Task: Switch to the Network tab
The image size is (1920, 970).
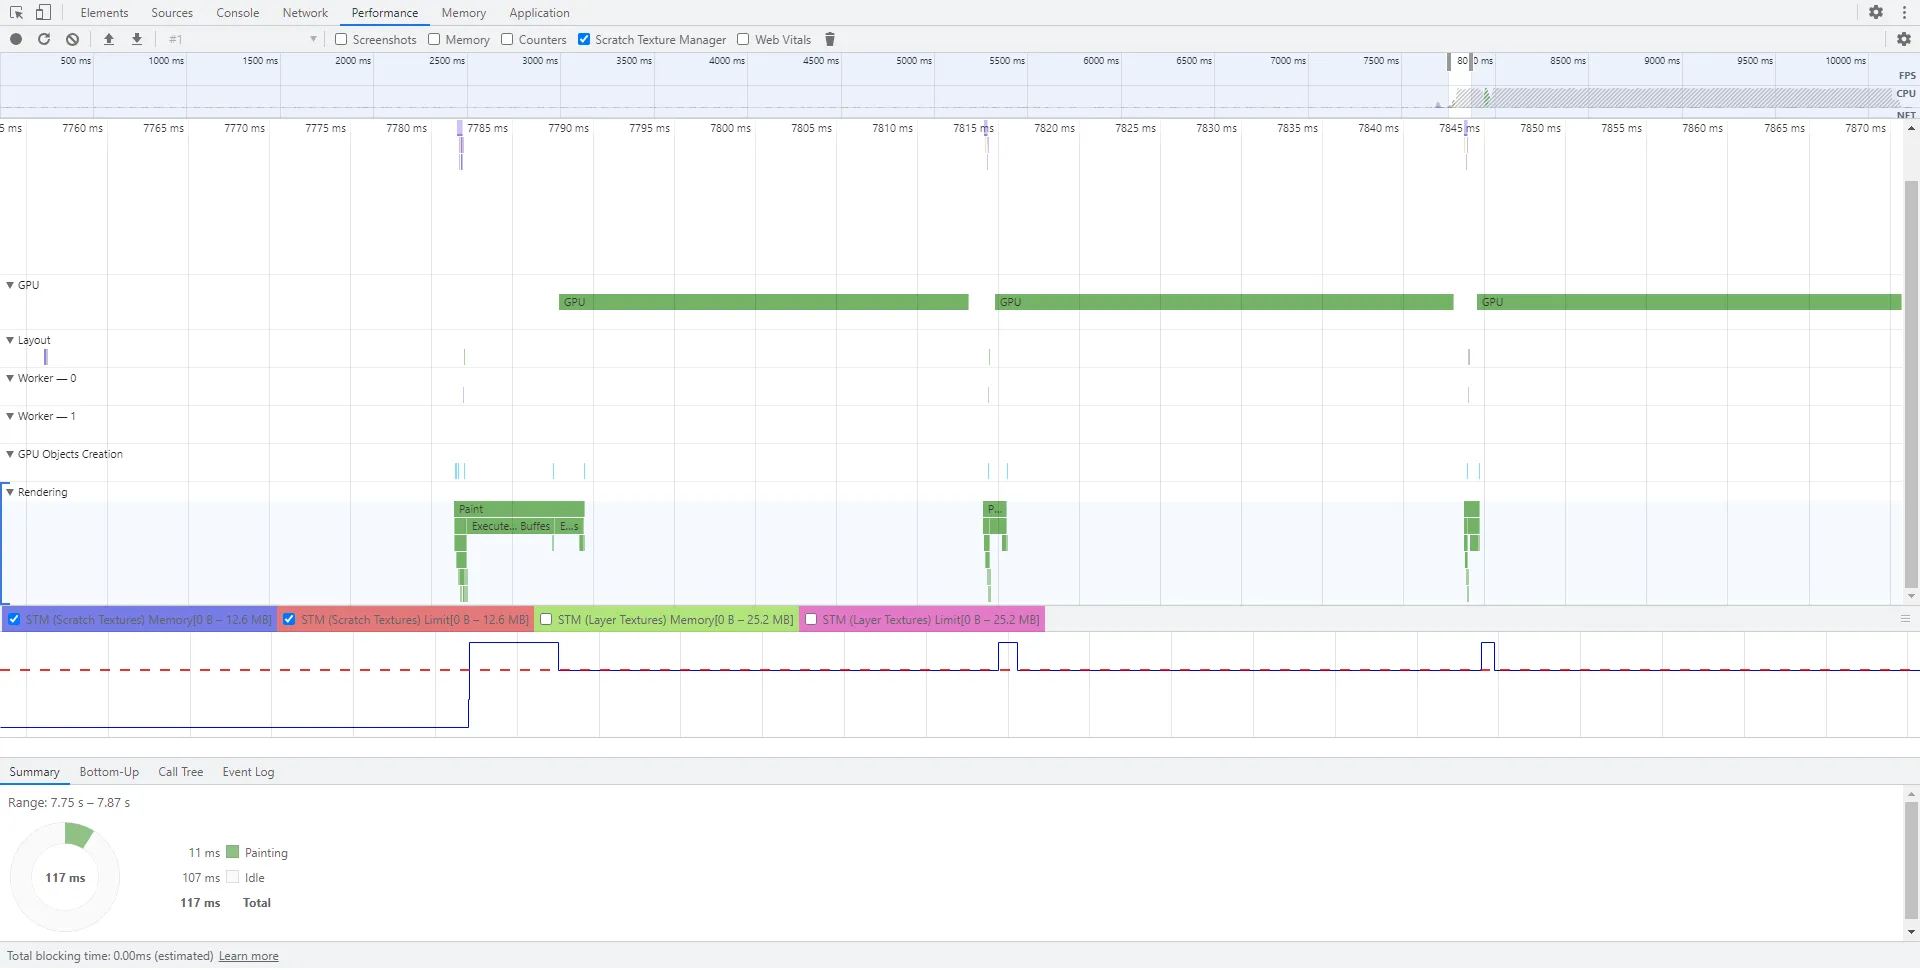Action: (305, 13)
